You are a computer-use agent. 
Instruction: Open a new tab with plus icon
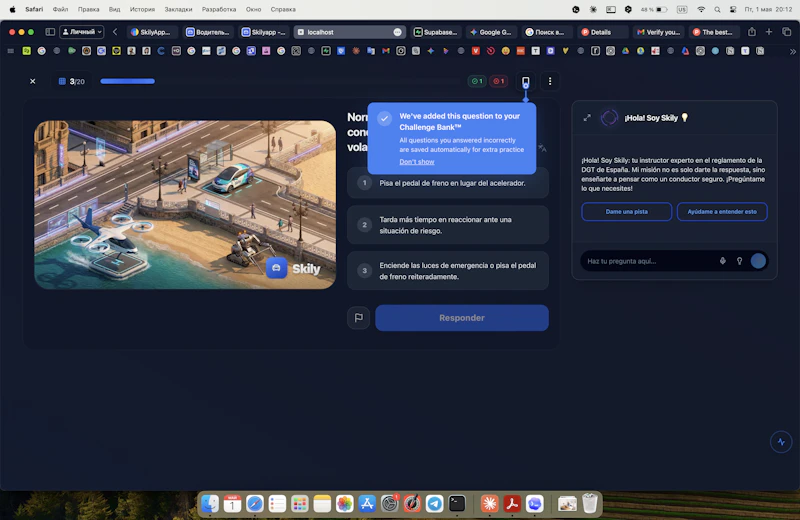tap(768, 32)
